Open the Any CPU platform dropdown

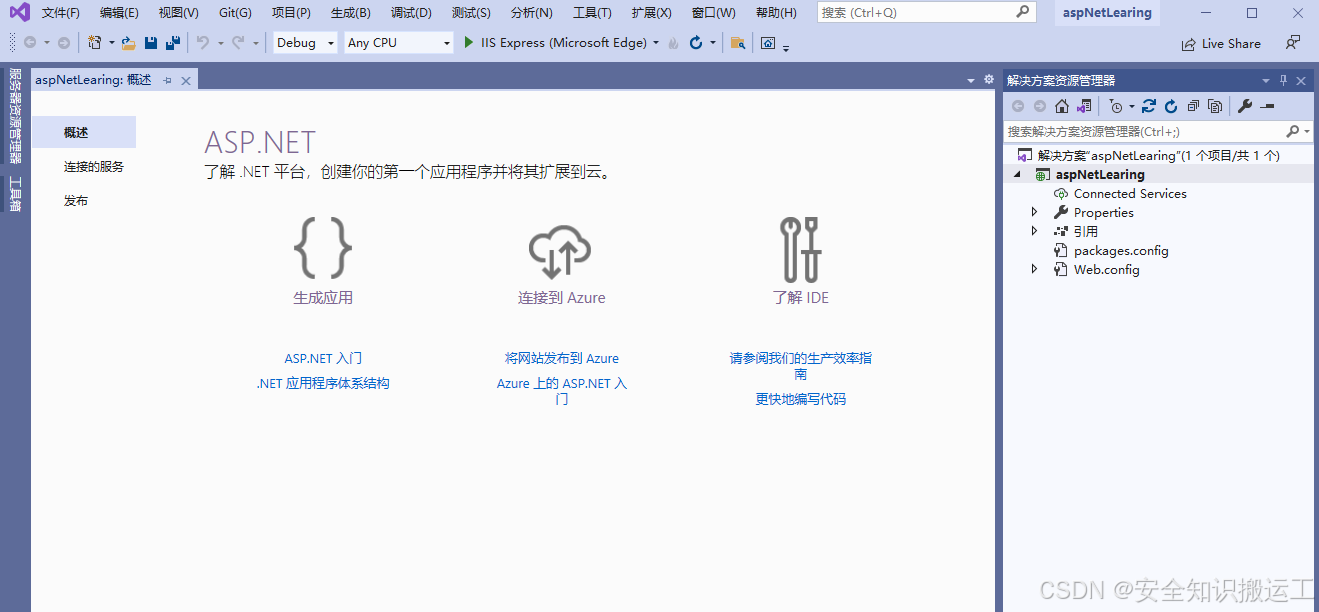pos(447,43)
